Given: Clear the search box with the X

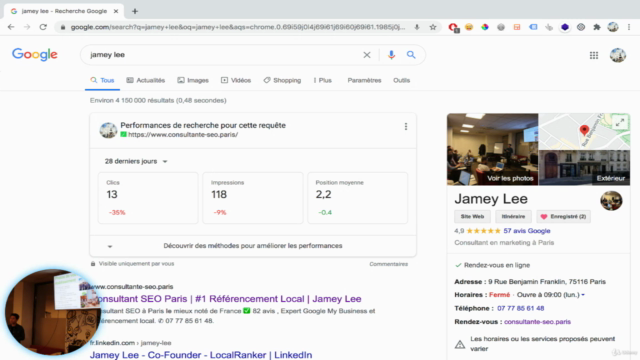Looking at the screenshot, I should point(367,55).
